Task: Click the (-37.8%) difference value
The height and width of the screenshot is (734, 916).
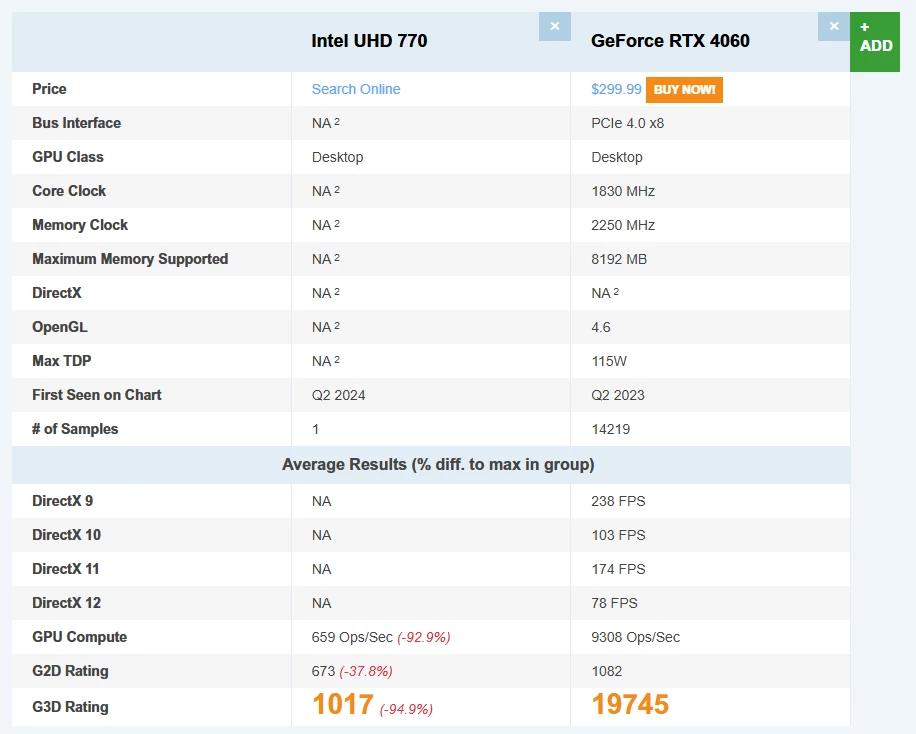Action: (366, 671)
